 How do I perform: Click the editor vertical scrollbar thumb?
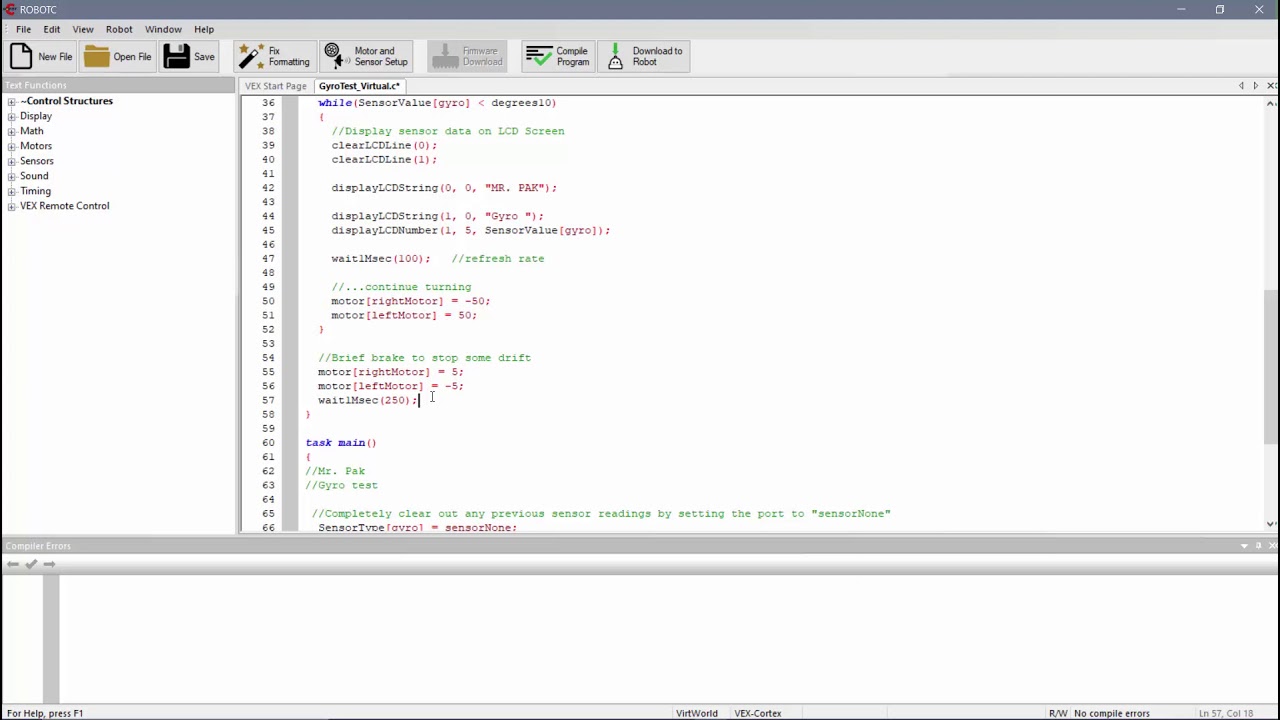(1271, 368)
